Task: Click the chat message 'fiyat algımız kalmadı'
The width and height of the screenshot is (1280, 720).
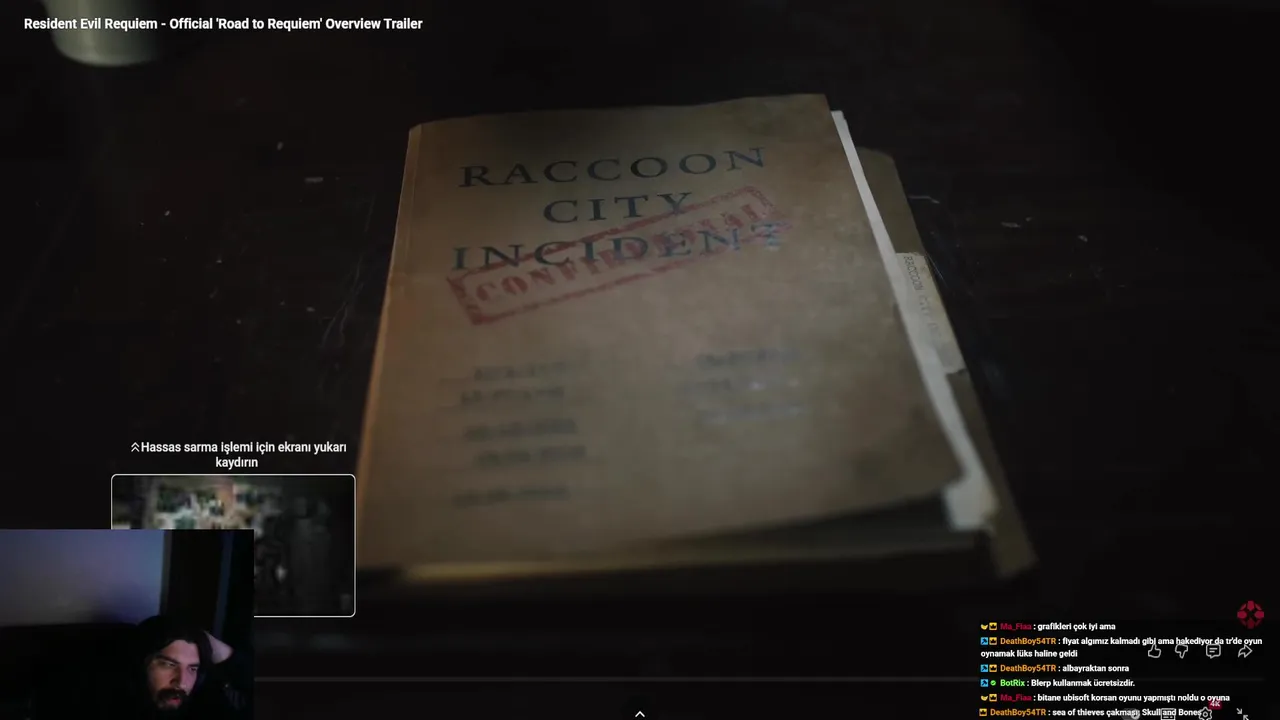Action: [x=1121, y=647]
